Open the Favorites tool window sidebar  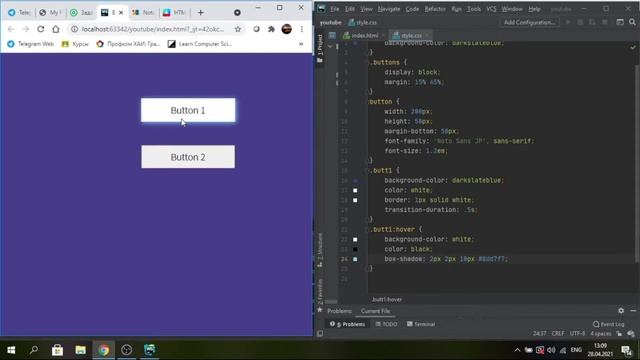pos(320,295)
